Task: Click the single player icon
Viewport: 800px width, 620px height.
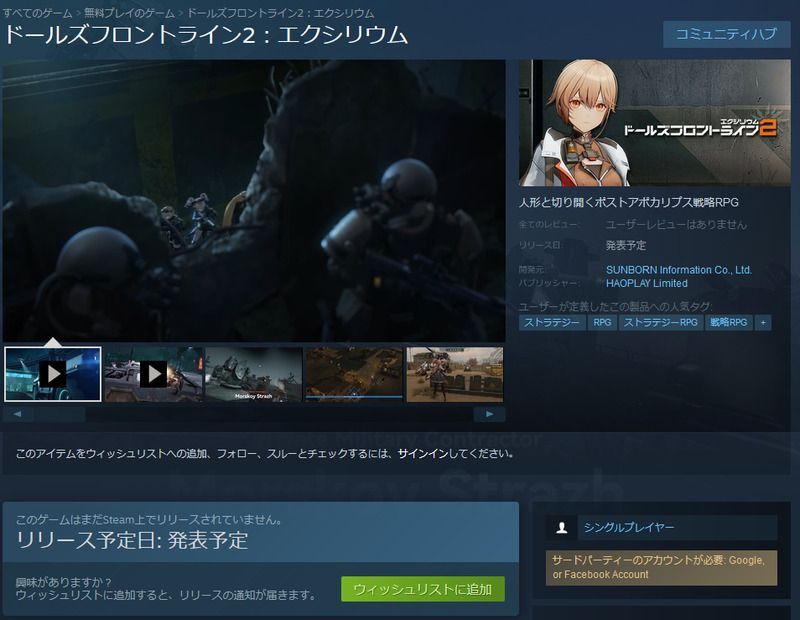Action: [563, 527]
